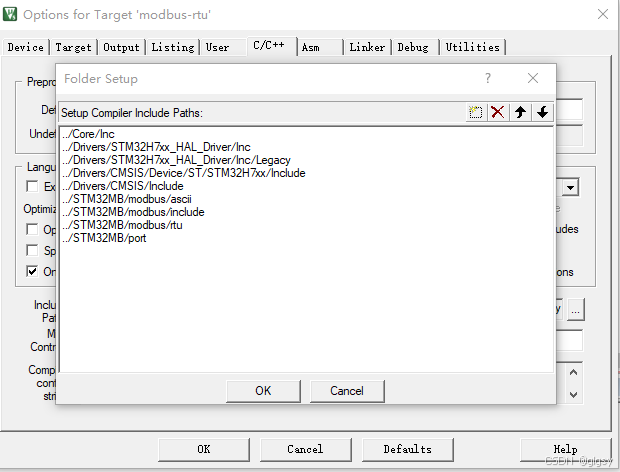
Task: Switch to the Linker tab
Action: click(367, 47)
